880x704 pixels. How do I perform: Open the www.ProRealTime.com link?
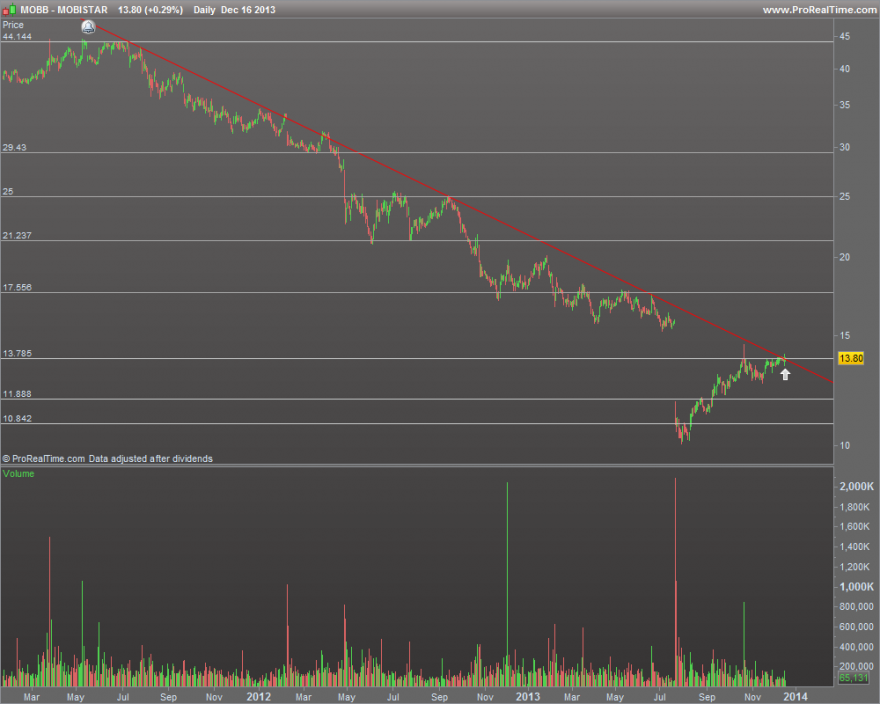point(820,10)
